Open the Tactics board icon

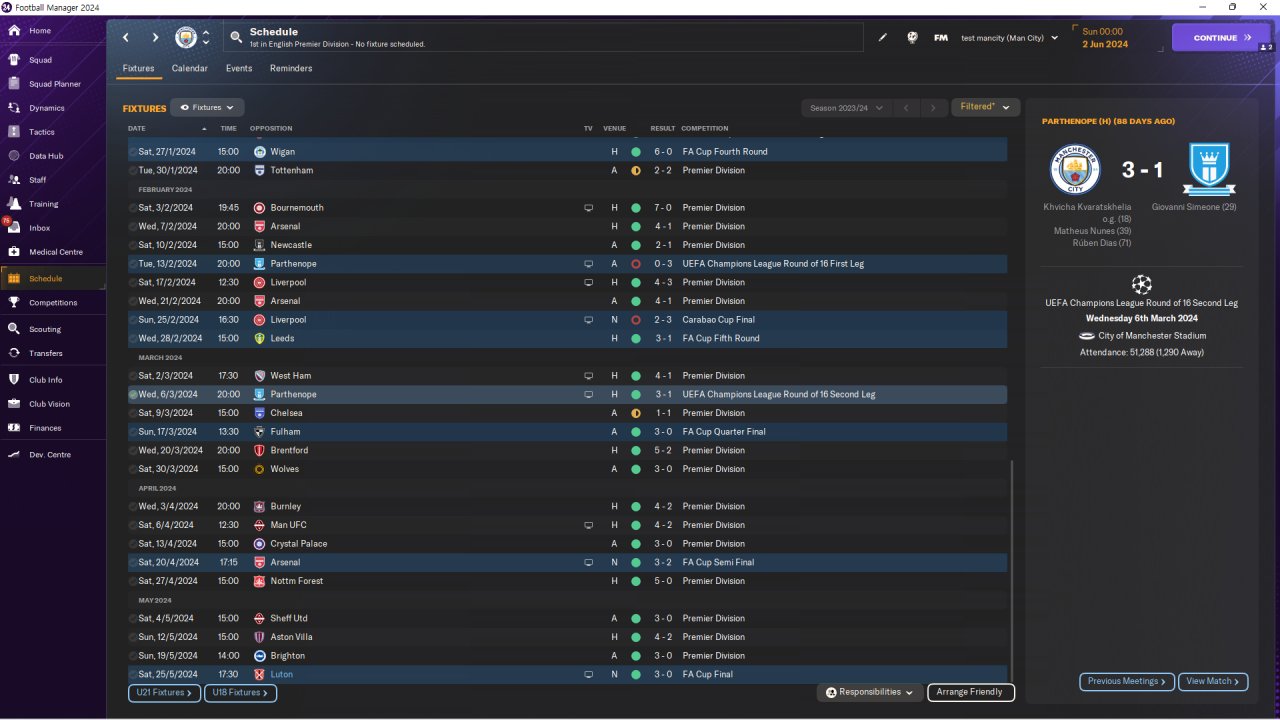14,132
